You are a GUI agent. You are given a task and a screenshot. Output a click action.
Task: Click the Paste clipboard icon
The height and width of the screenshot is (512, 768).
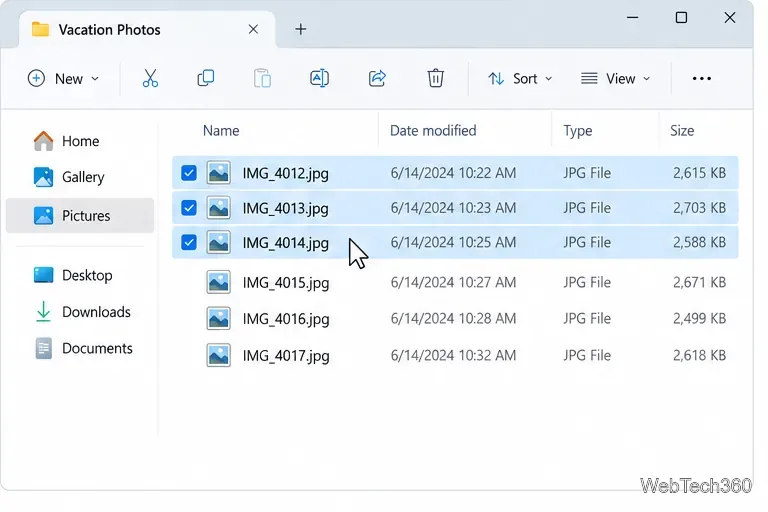(x=263, y=78)
